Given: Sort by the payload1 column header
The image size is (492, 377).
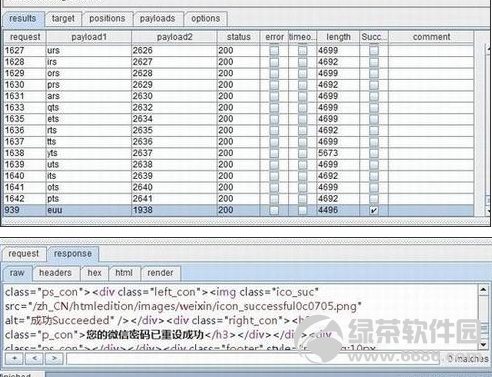Looking at the screenshot, I should tap(89, 37).
